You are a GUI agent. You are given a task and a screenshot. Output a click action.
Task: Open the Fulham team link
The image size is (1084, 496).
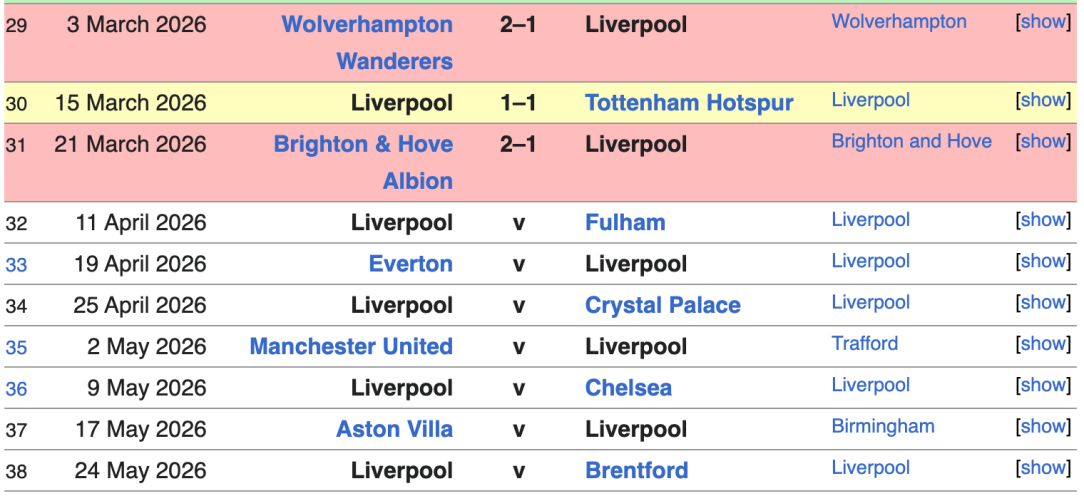click(625, 223)
